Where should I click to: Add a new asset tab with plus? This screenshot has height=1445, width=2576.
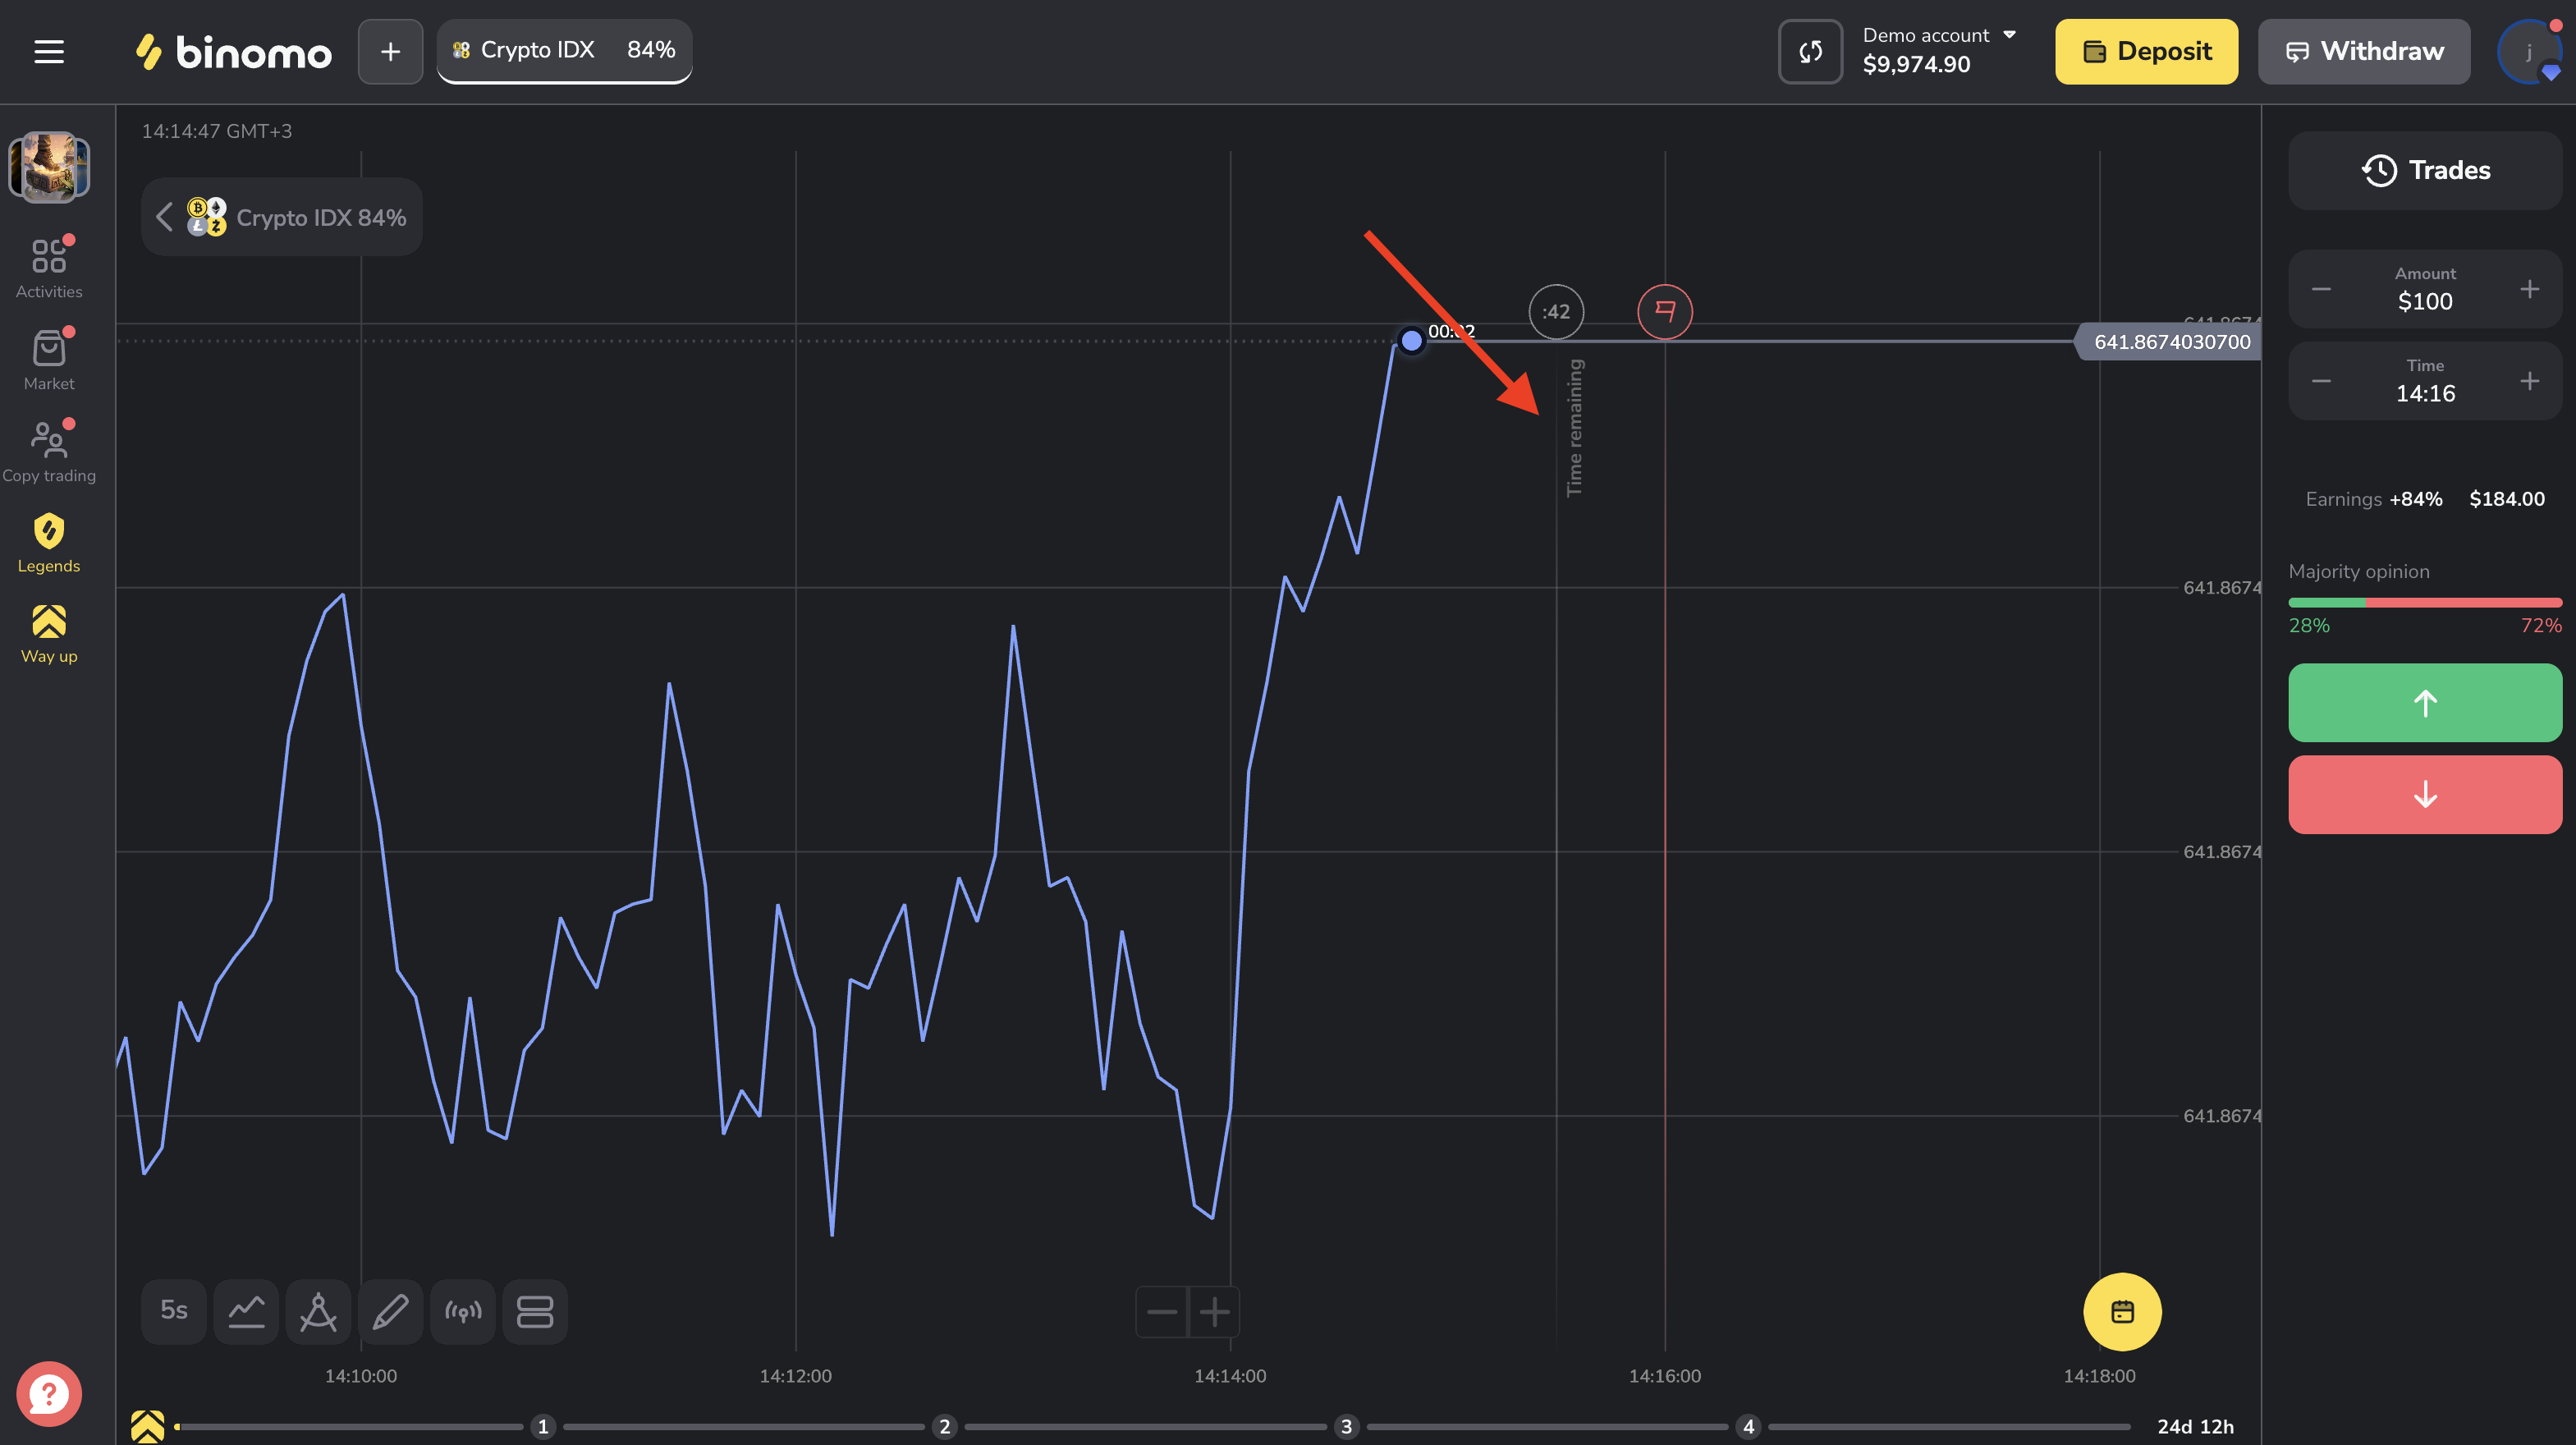[391, 51]
